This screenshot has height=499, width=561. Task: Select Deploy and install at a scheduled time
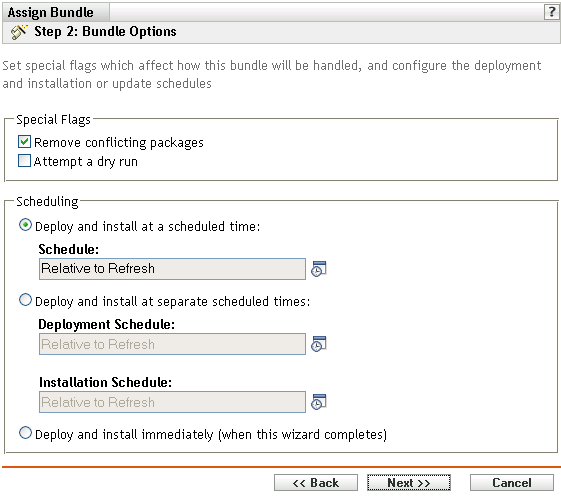[25, 225]
